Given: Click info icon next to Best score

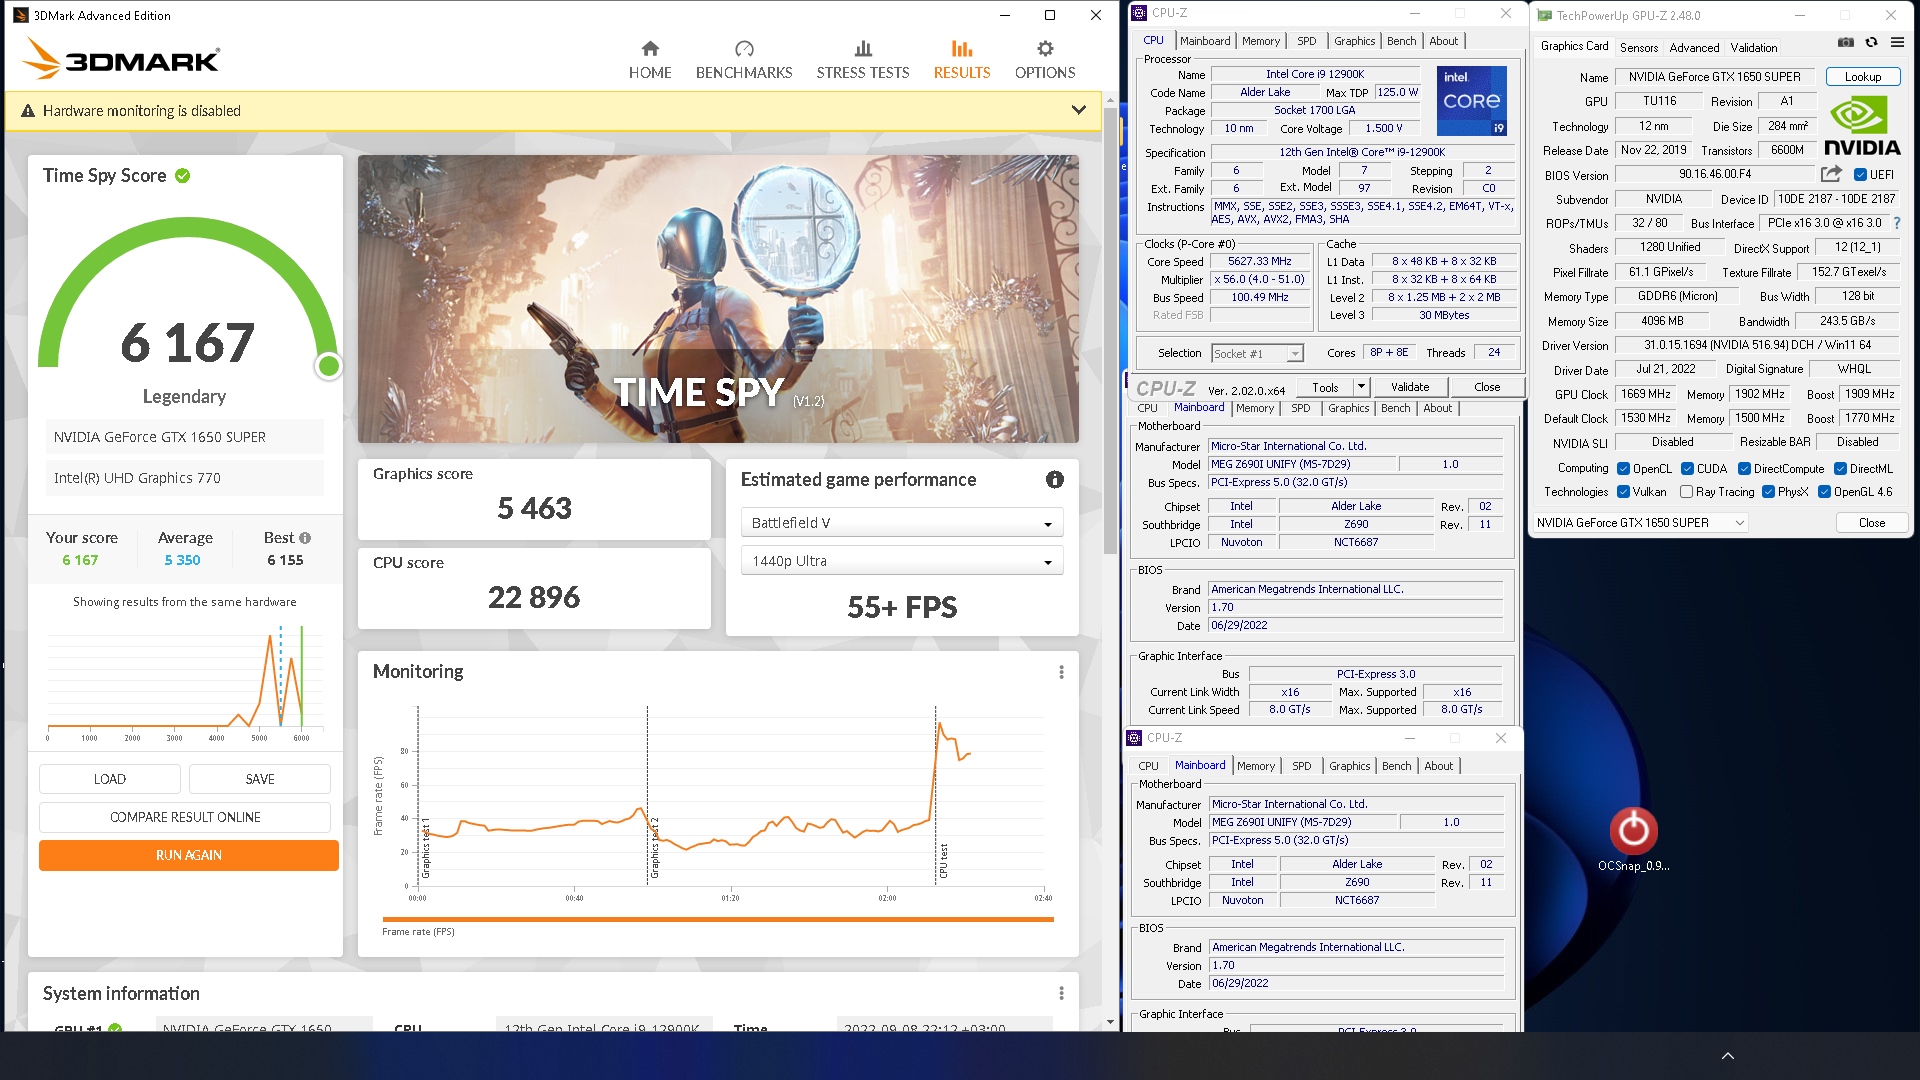Looking at the screenshot, I should [305, 538].
